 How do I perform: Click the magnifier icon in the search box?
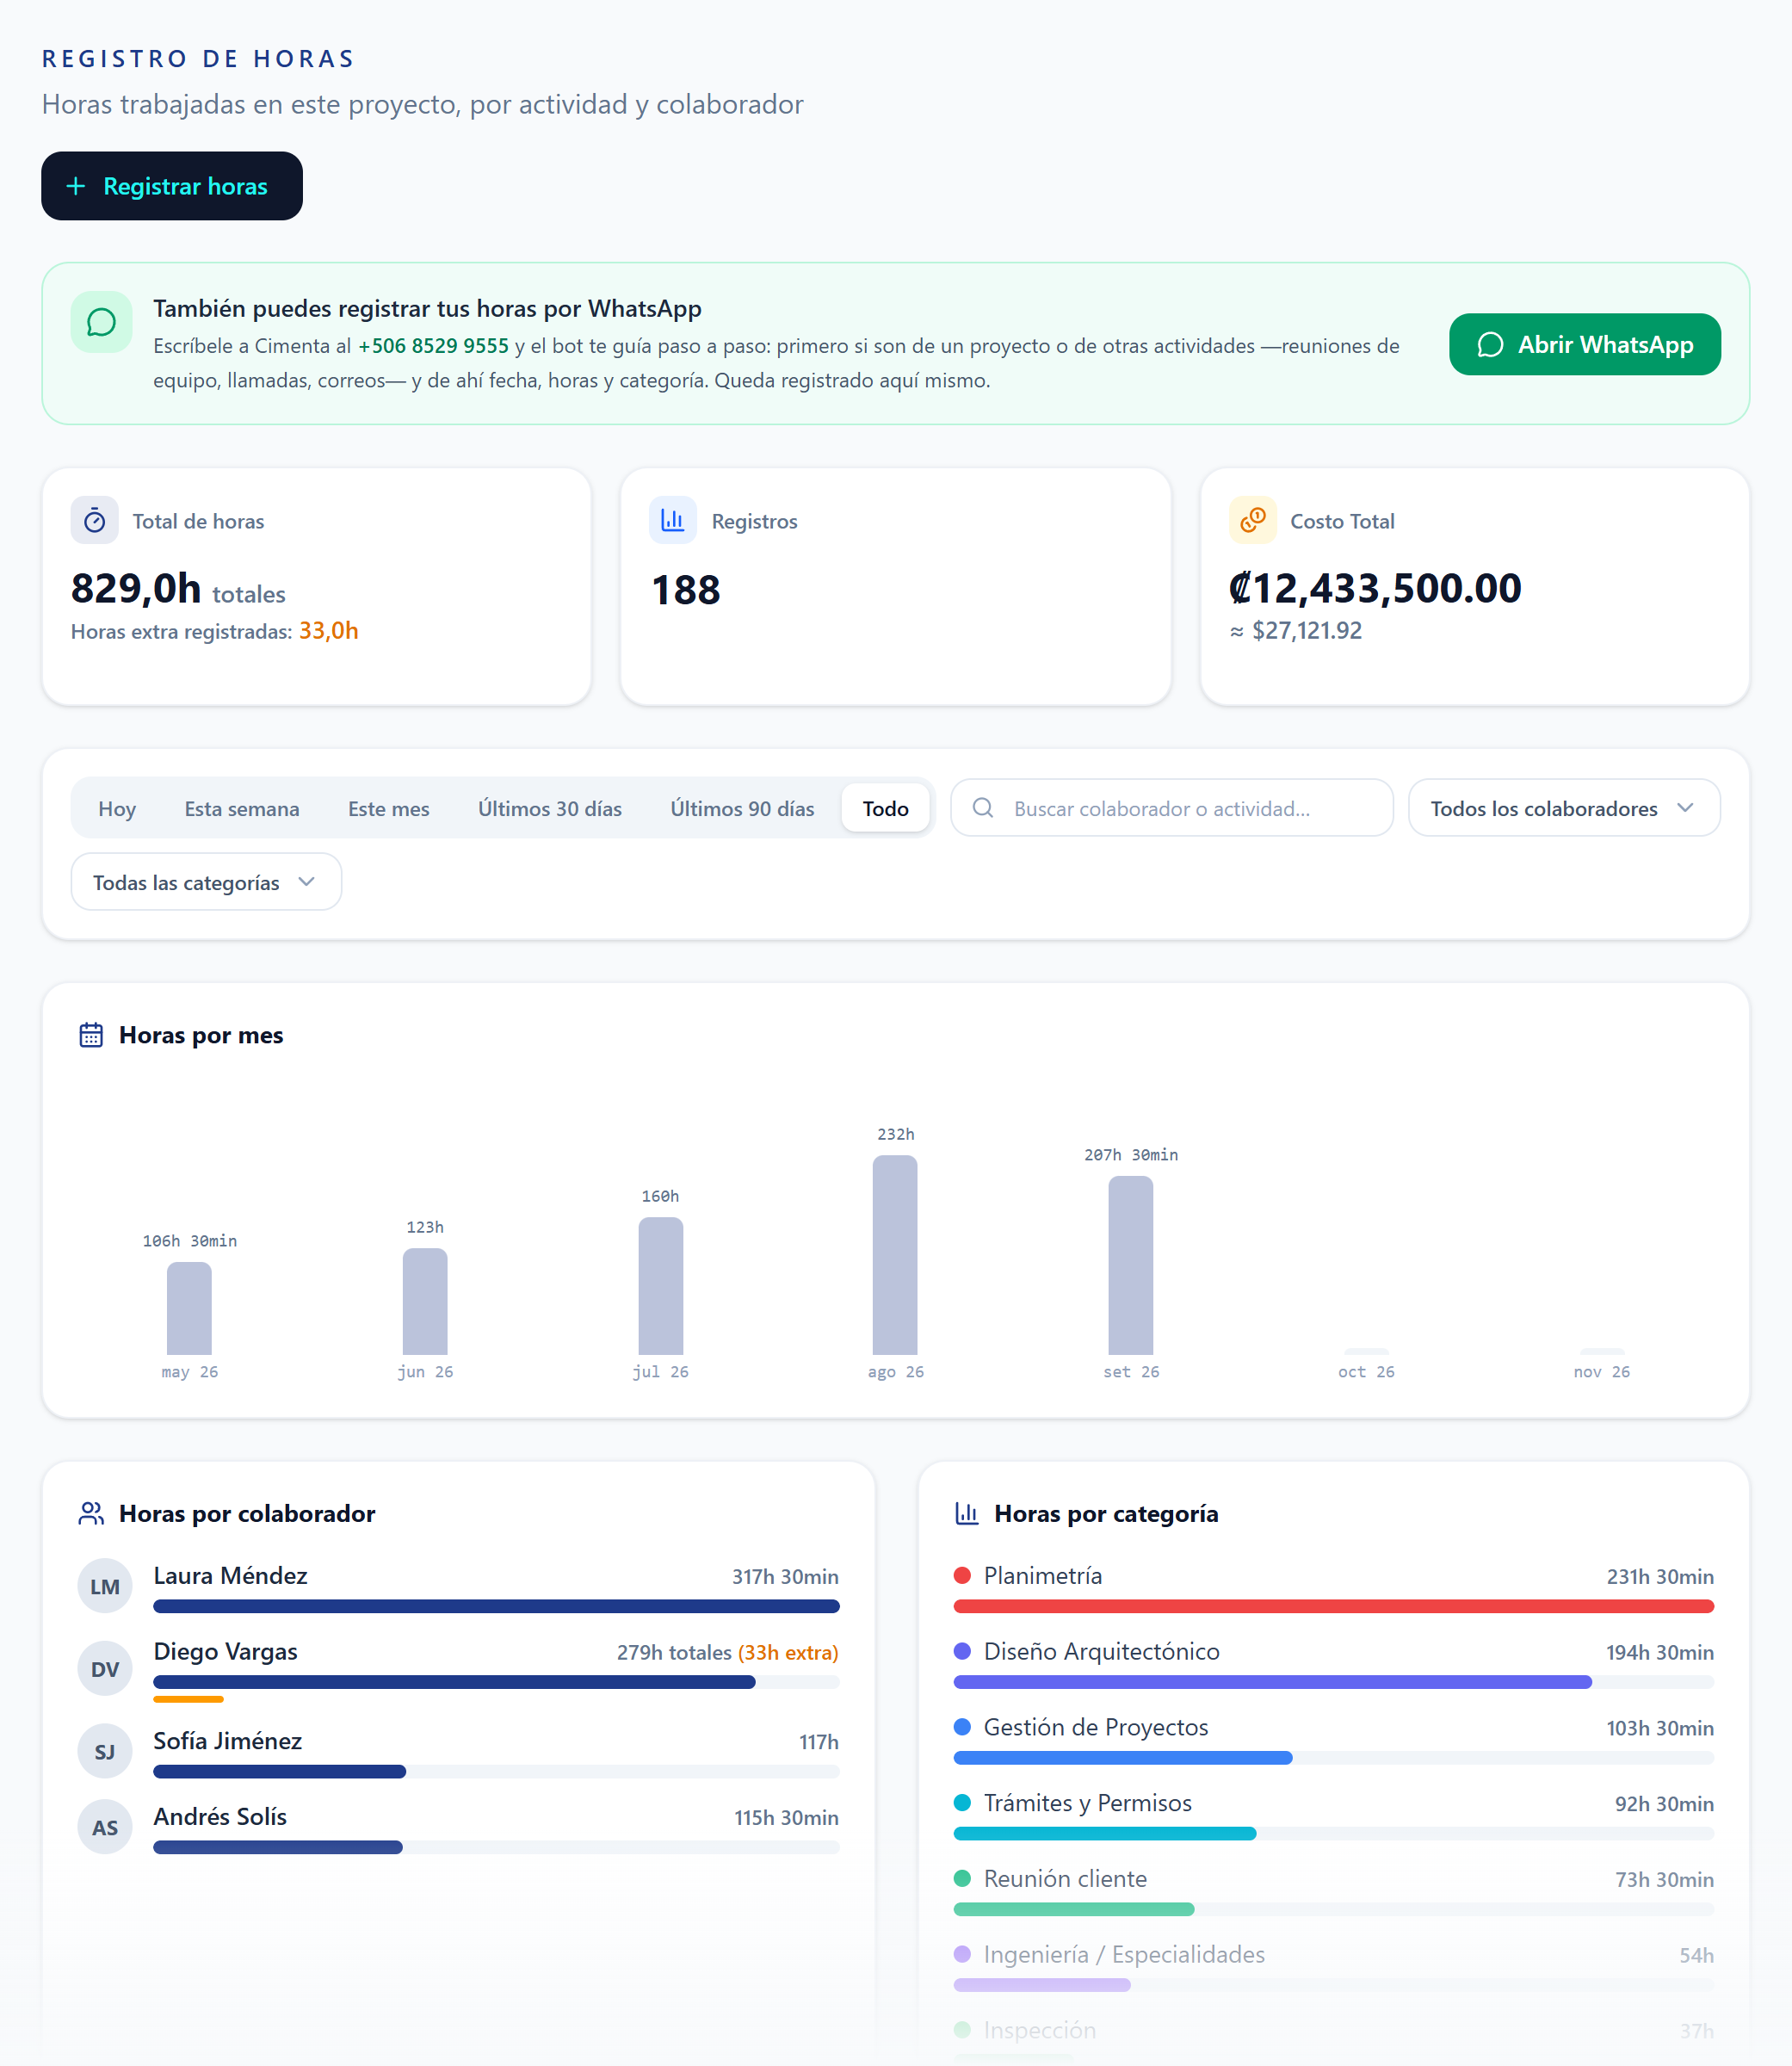[x=983, y=807]
